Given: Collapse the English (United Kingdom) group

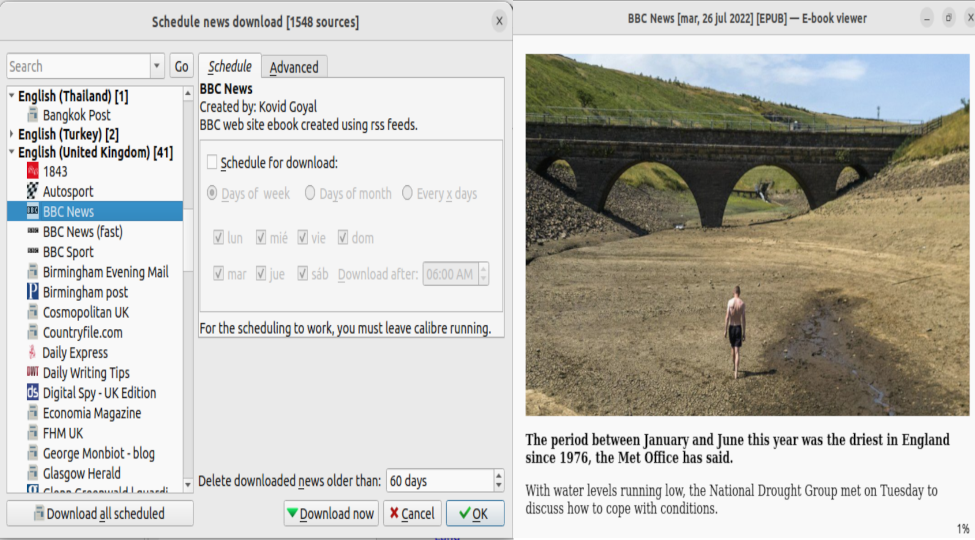Looking at the screenshot, I should 12,152.
